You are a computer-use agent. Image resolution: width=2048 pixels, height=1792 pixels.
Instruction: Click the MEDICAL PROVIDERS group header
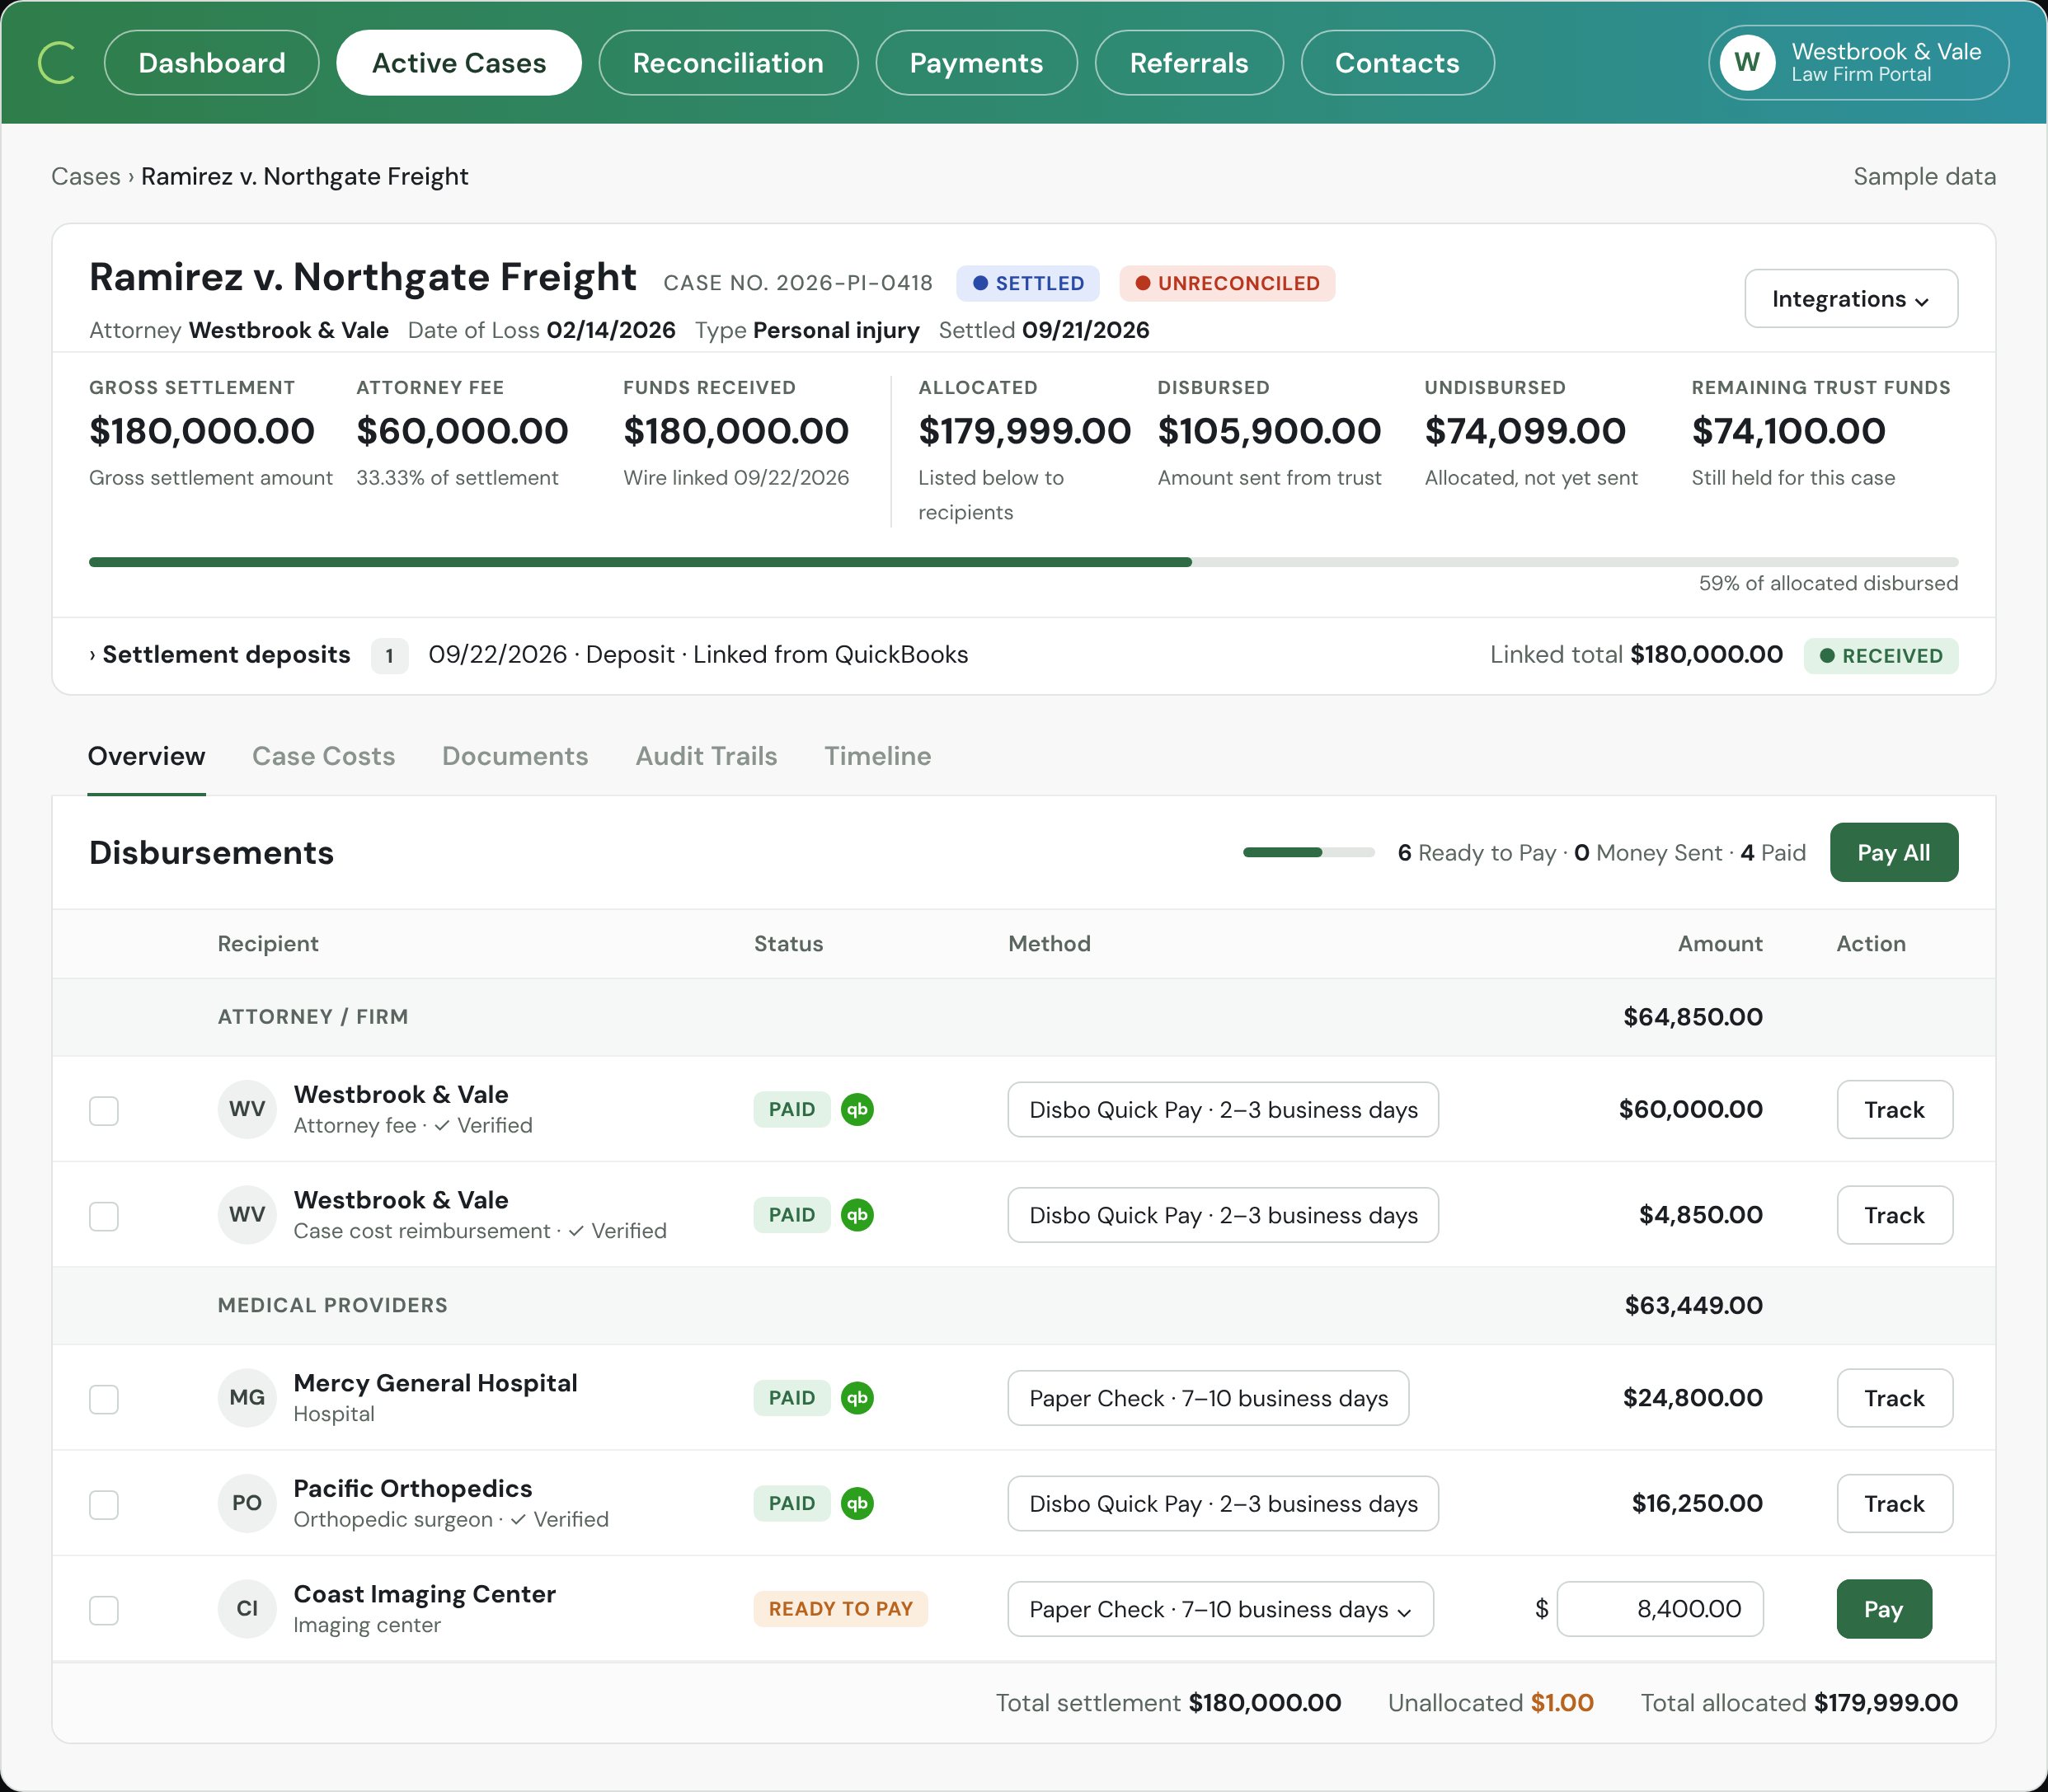pos(333,1305)
